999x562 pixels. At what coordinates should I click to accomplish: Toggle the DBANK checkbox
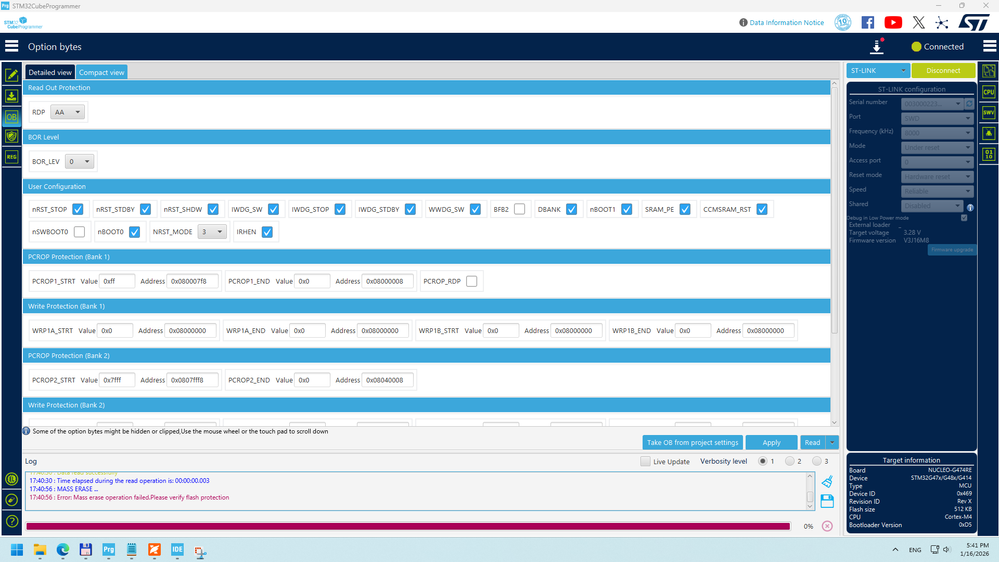click(x=571, y=209)
